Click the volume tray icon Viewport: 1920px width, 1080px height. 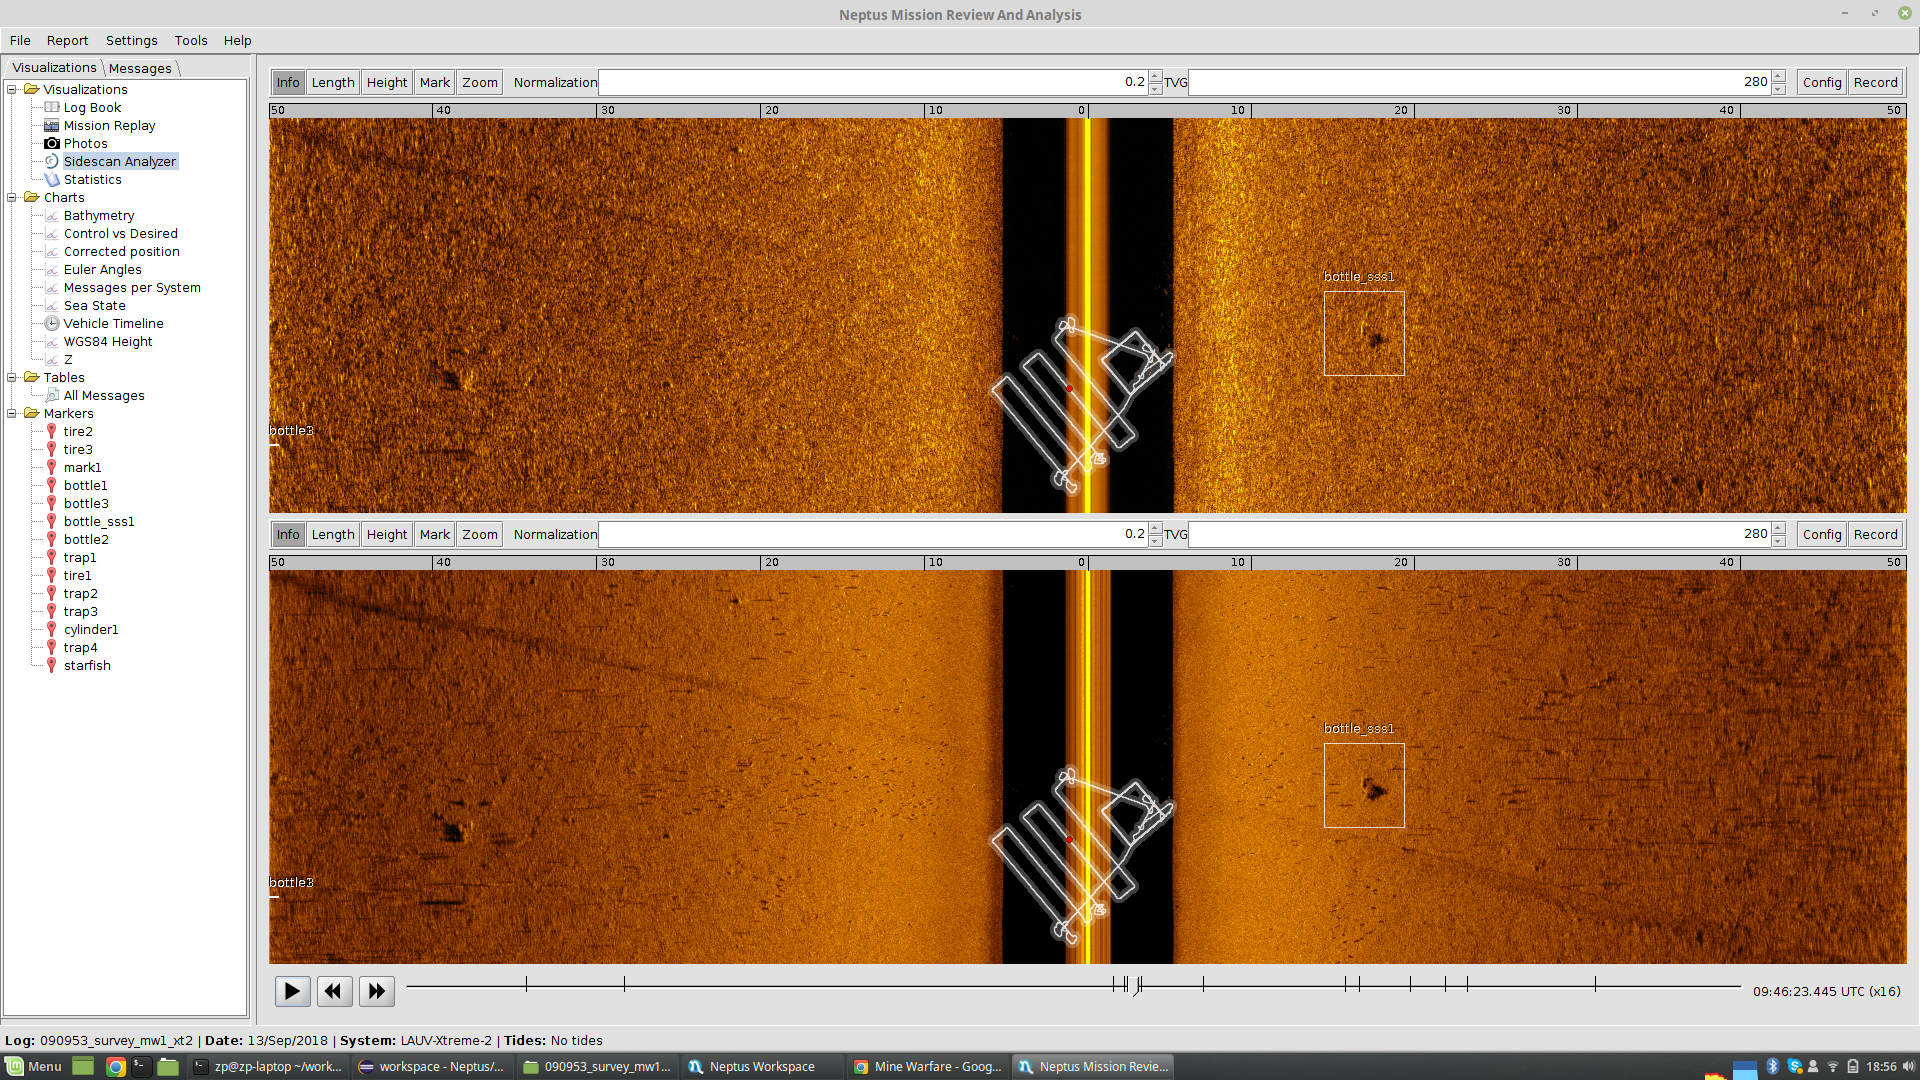pos(1908,1067)
